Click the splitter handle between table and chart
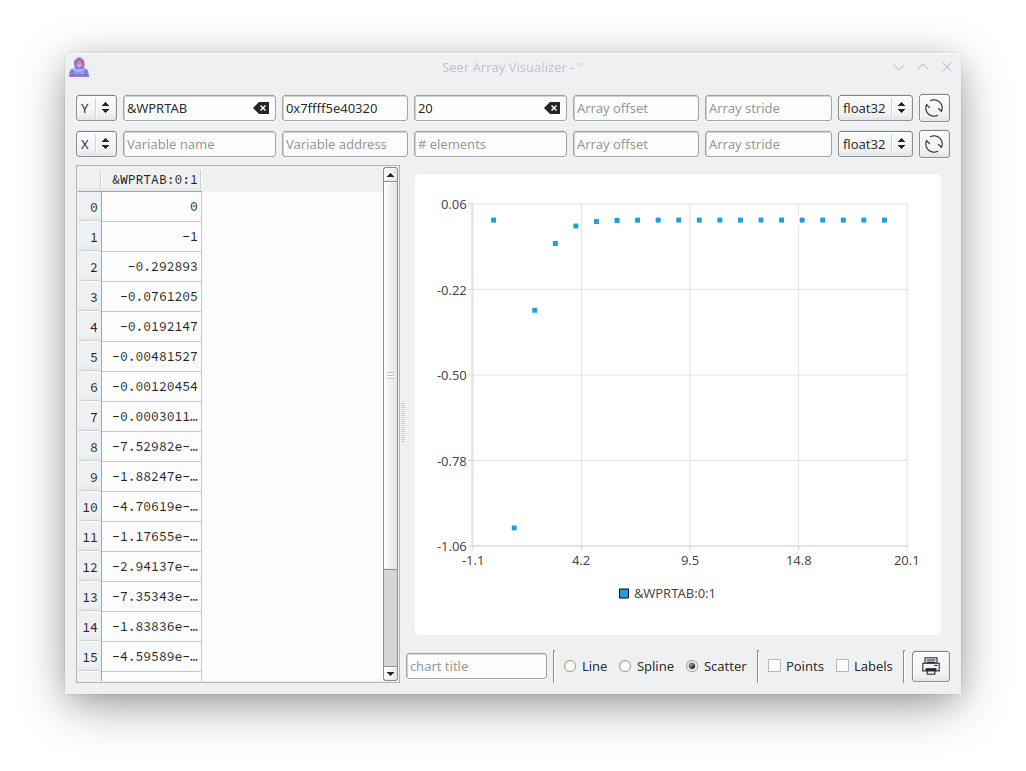This screenshot has width=1026, height=771. [x=402, y=423]
